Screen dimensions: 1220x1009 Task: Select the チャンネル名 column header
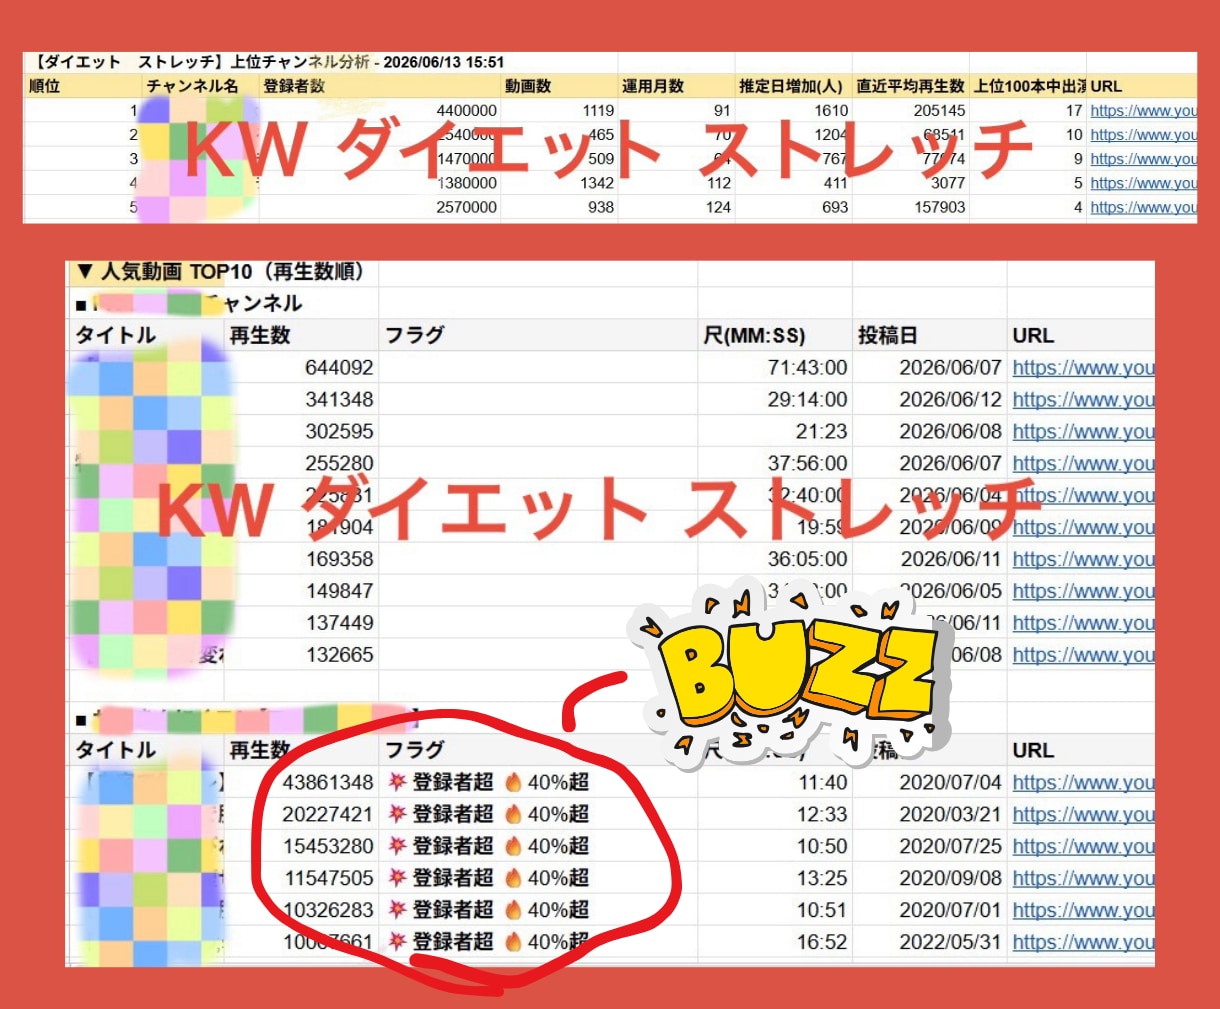[x=192, y=87]
